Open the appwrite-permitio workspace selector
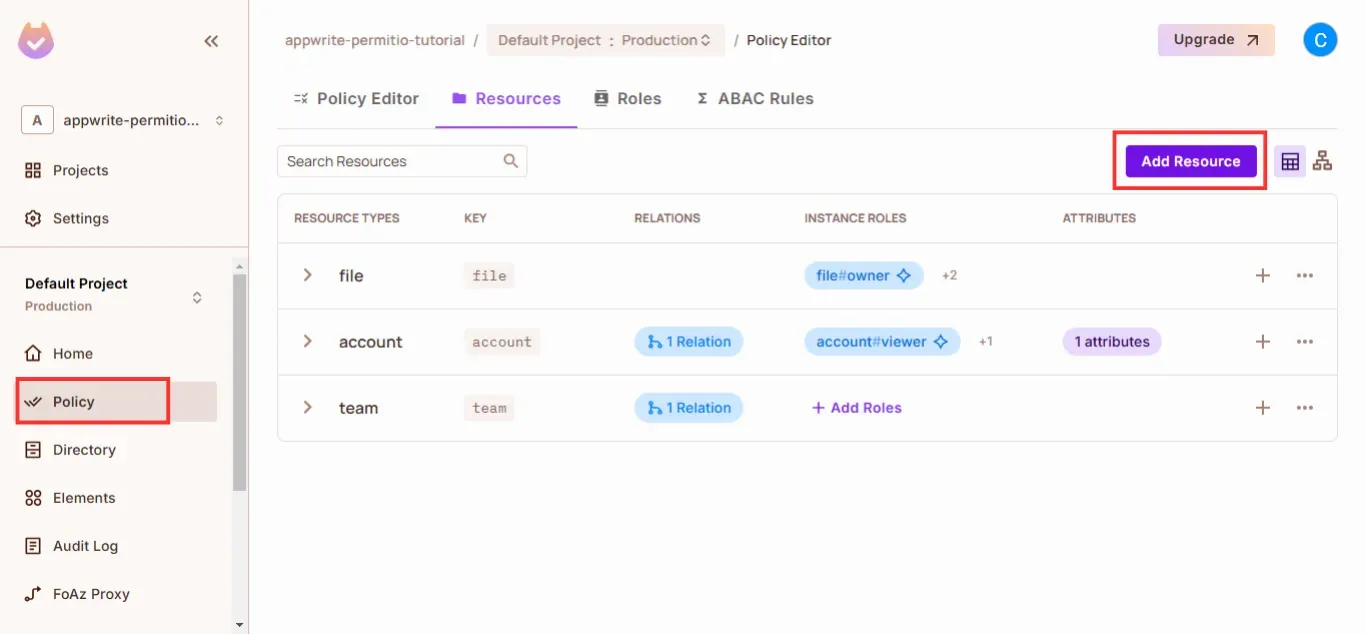 [124, 120]
